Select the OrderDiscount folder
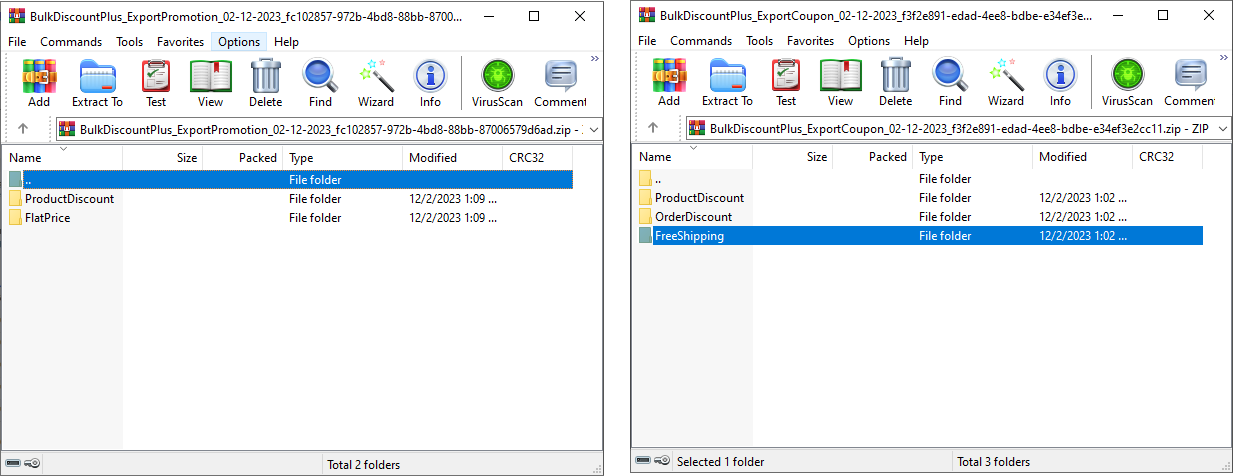Image resolution: width=1233 pixels, height=476 pixels. [693, 217]
